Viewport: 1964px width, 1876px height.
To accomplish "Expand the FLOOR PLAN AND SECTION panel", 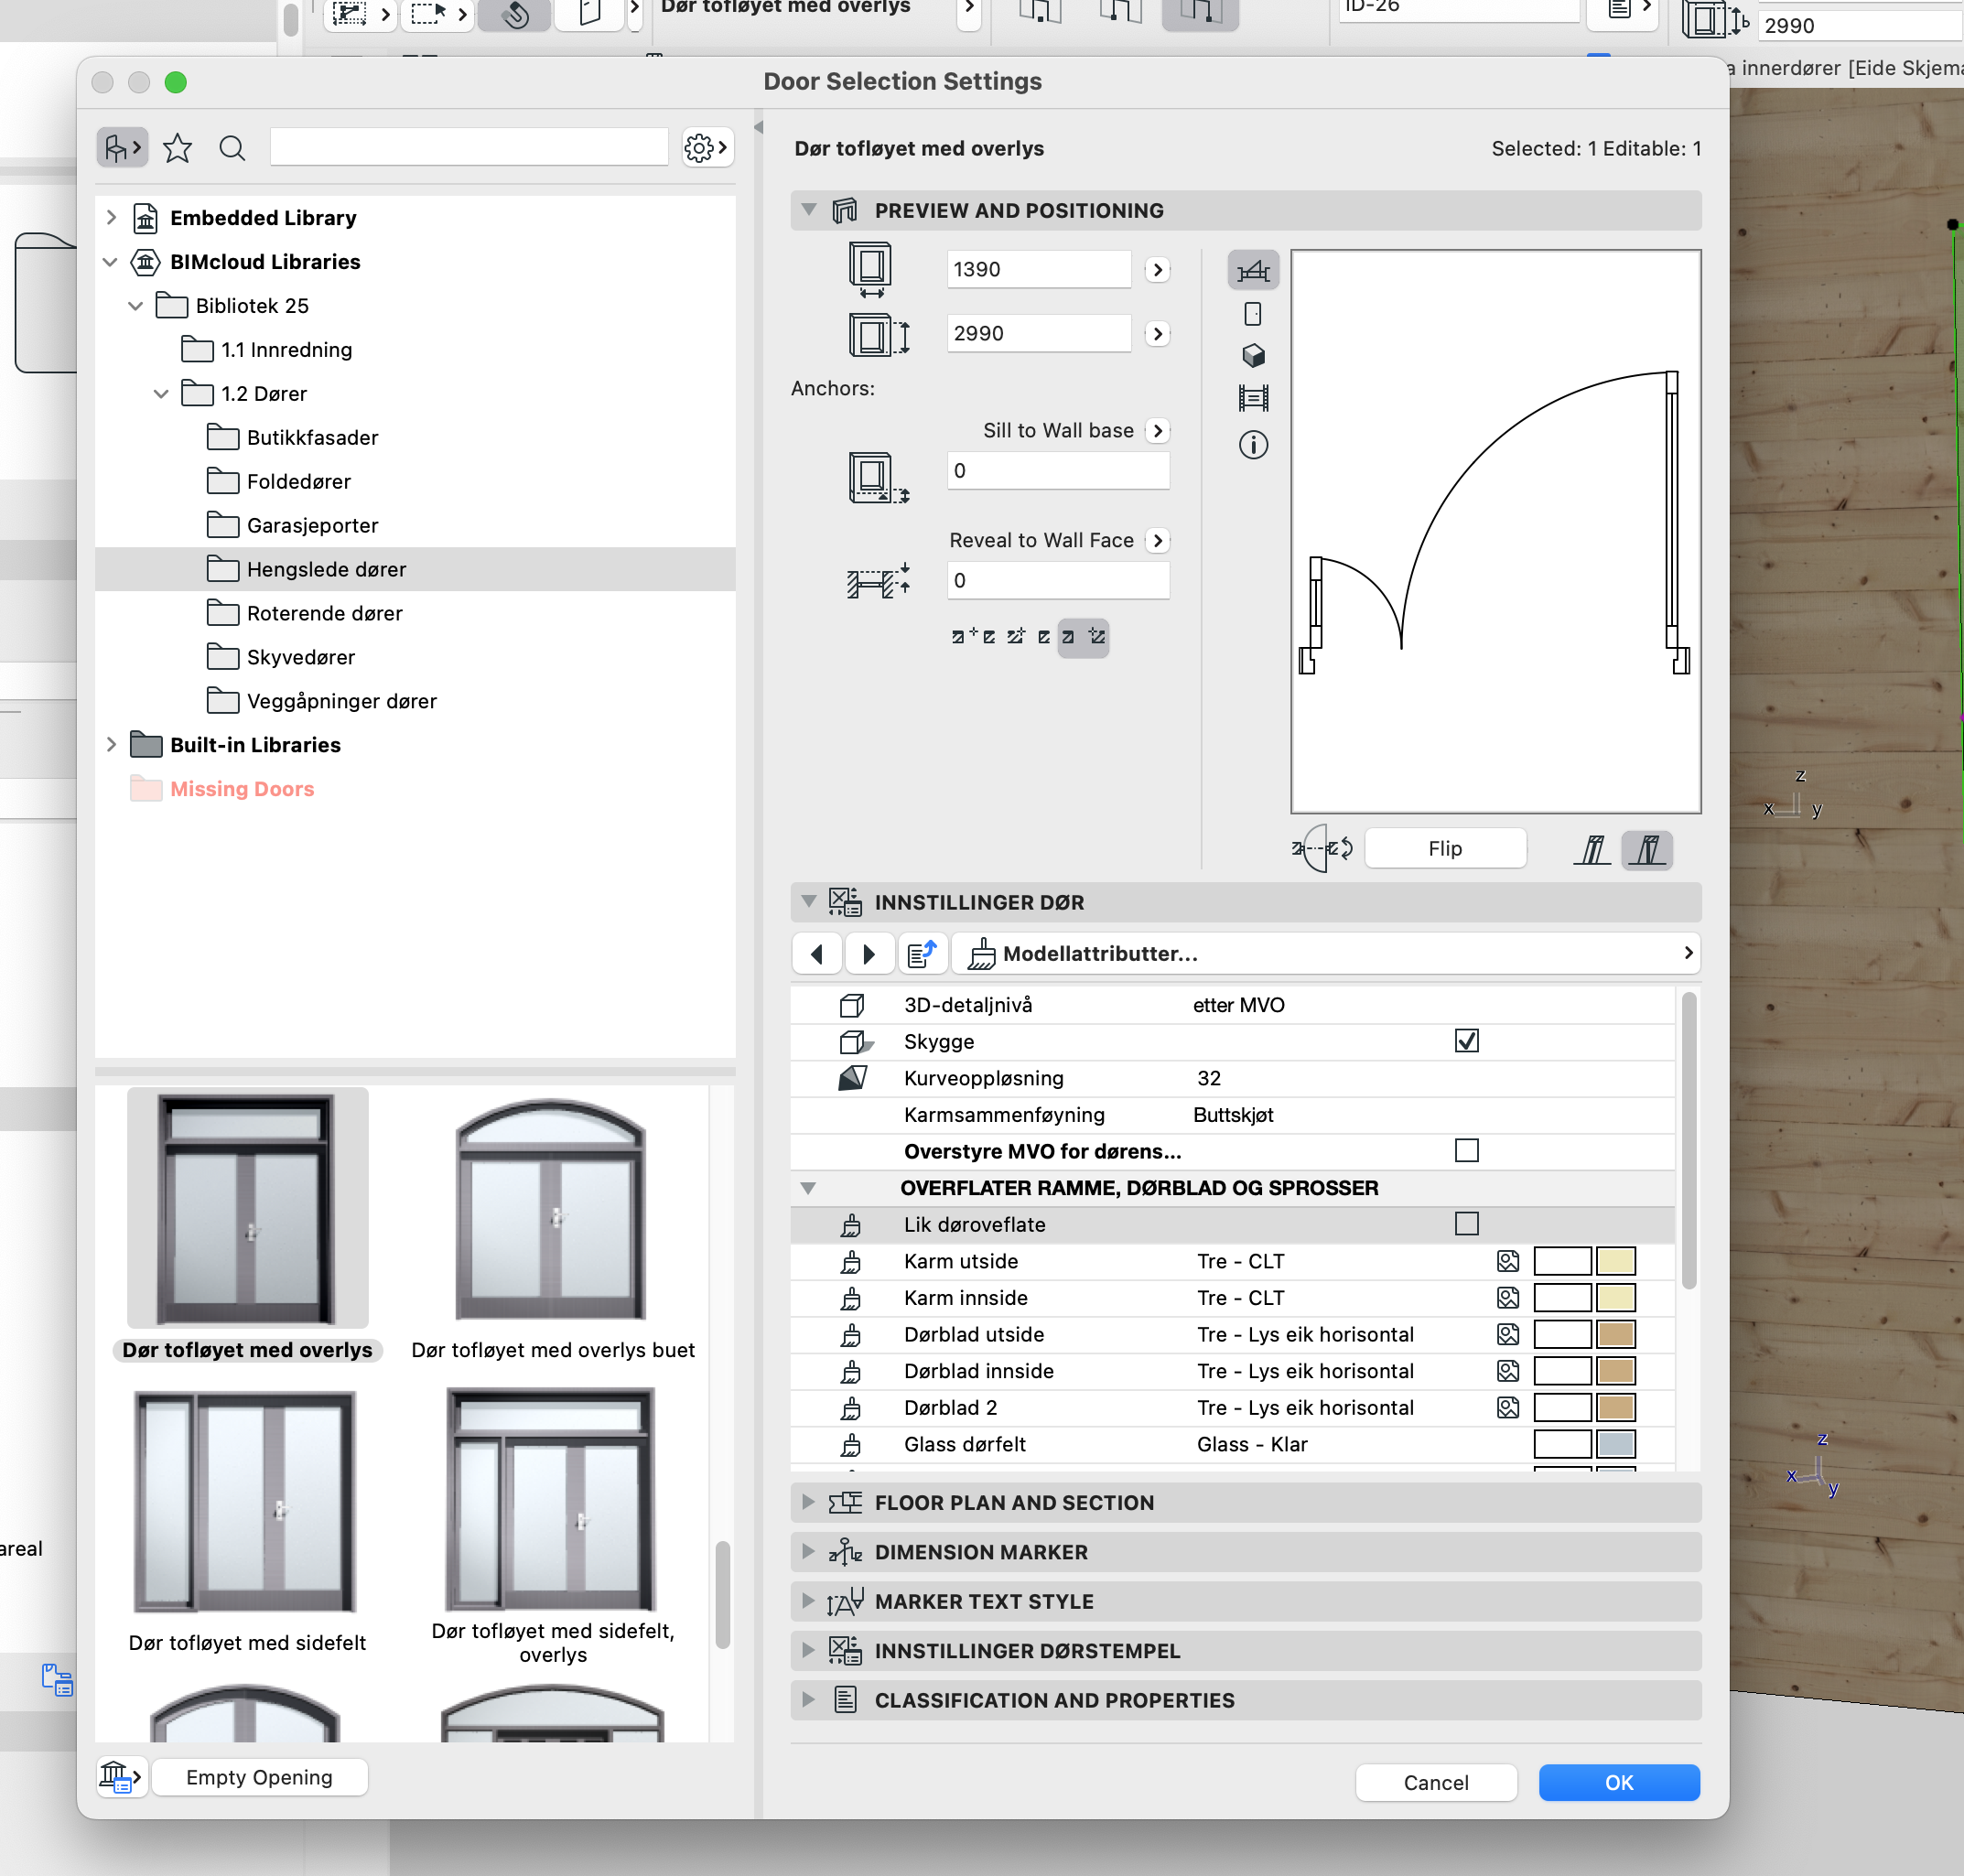I will coord(808,1502).
